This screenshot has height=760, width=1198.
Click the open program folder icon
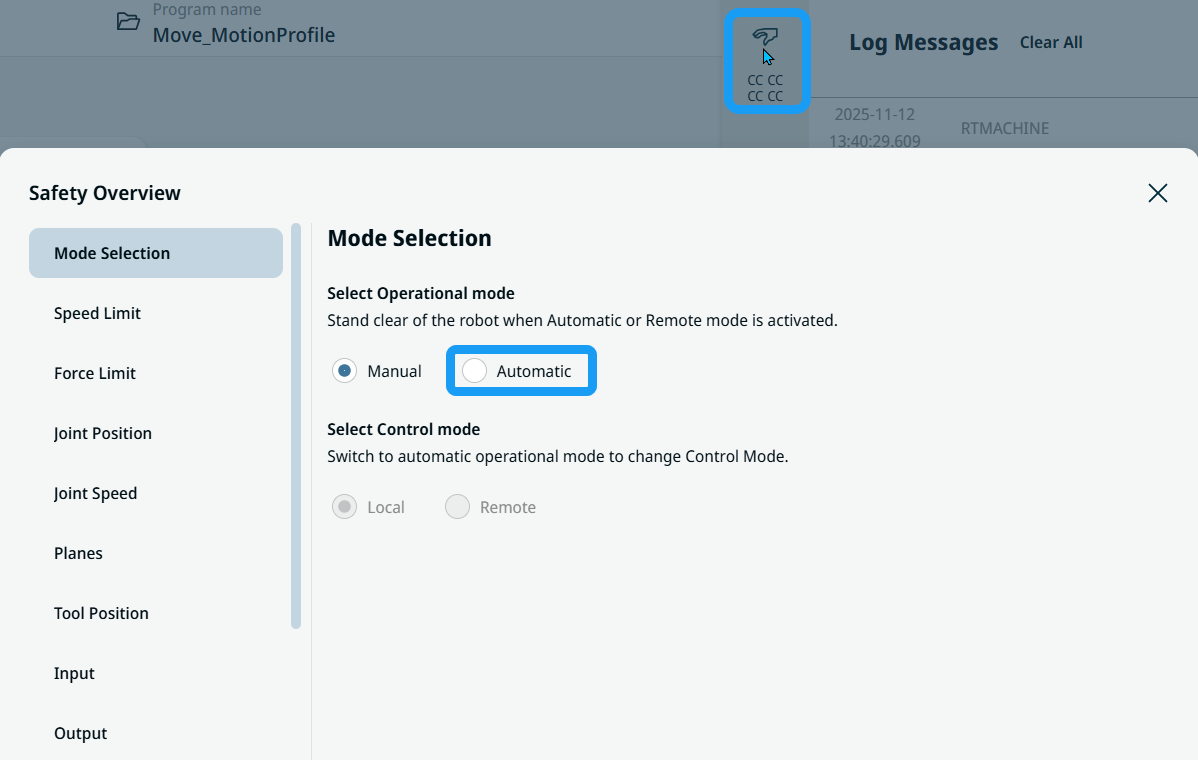(x=128, y=22)
